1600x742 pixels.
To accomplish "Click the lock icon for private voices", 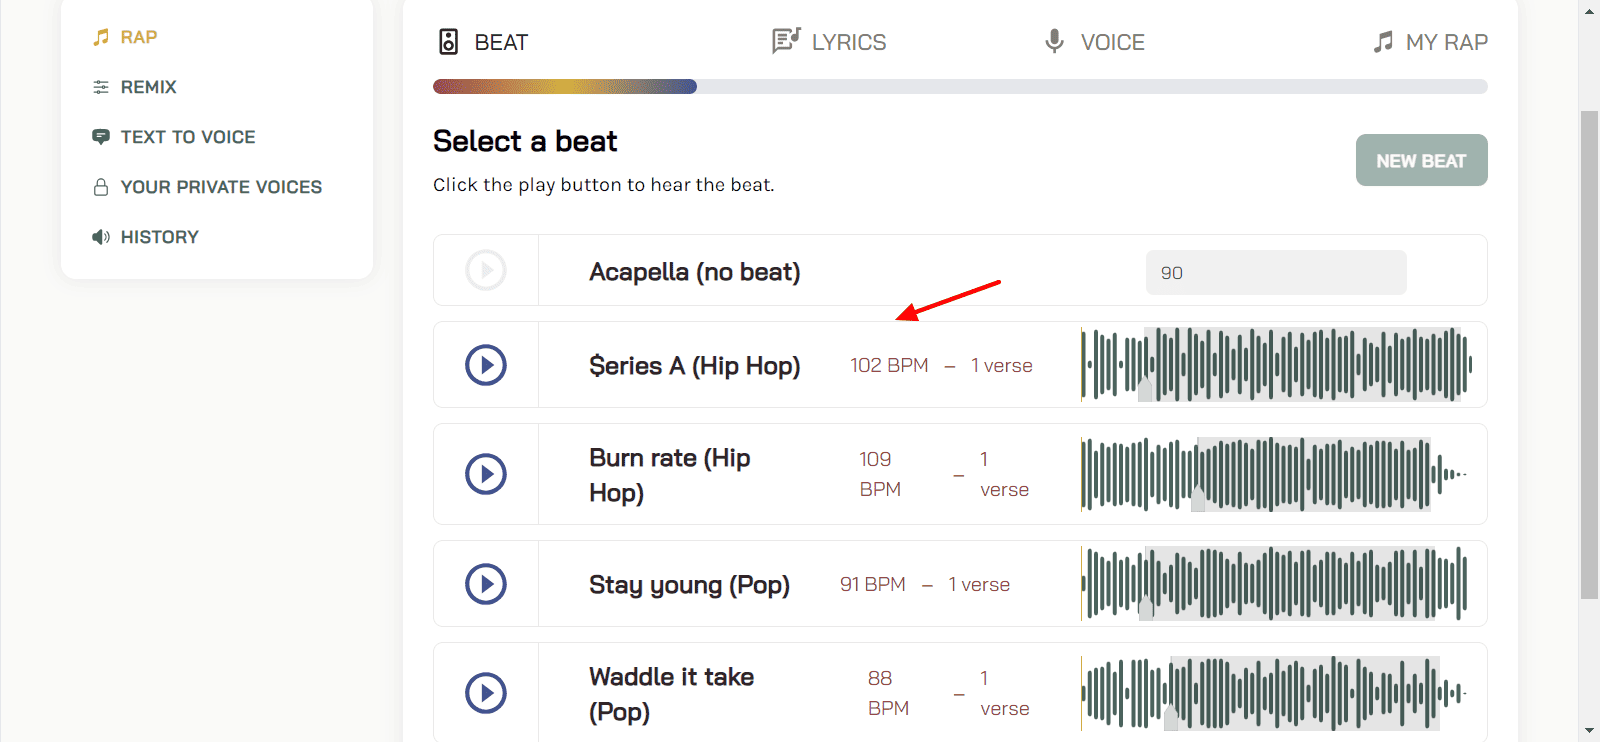I will [101, 187].
